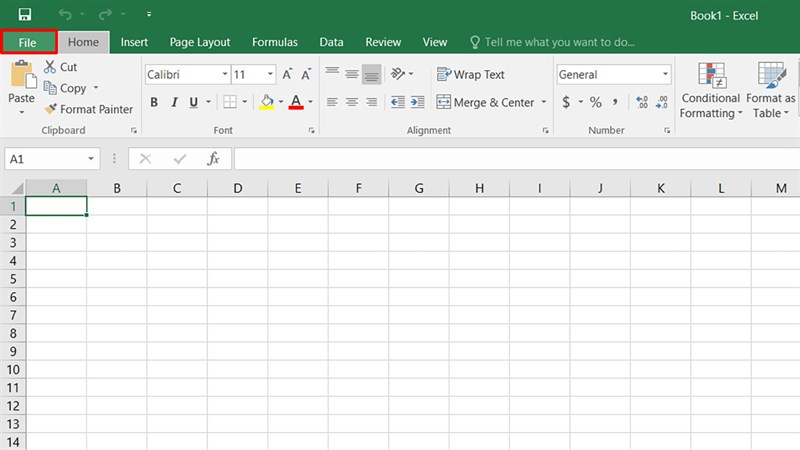Open the File tab

(28, 42)
